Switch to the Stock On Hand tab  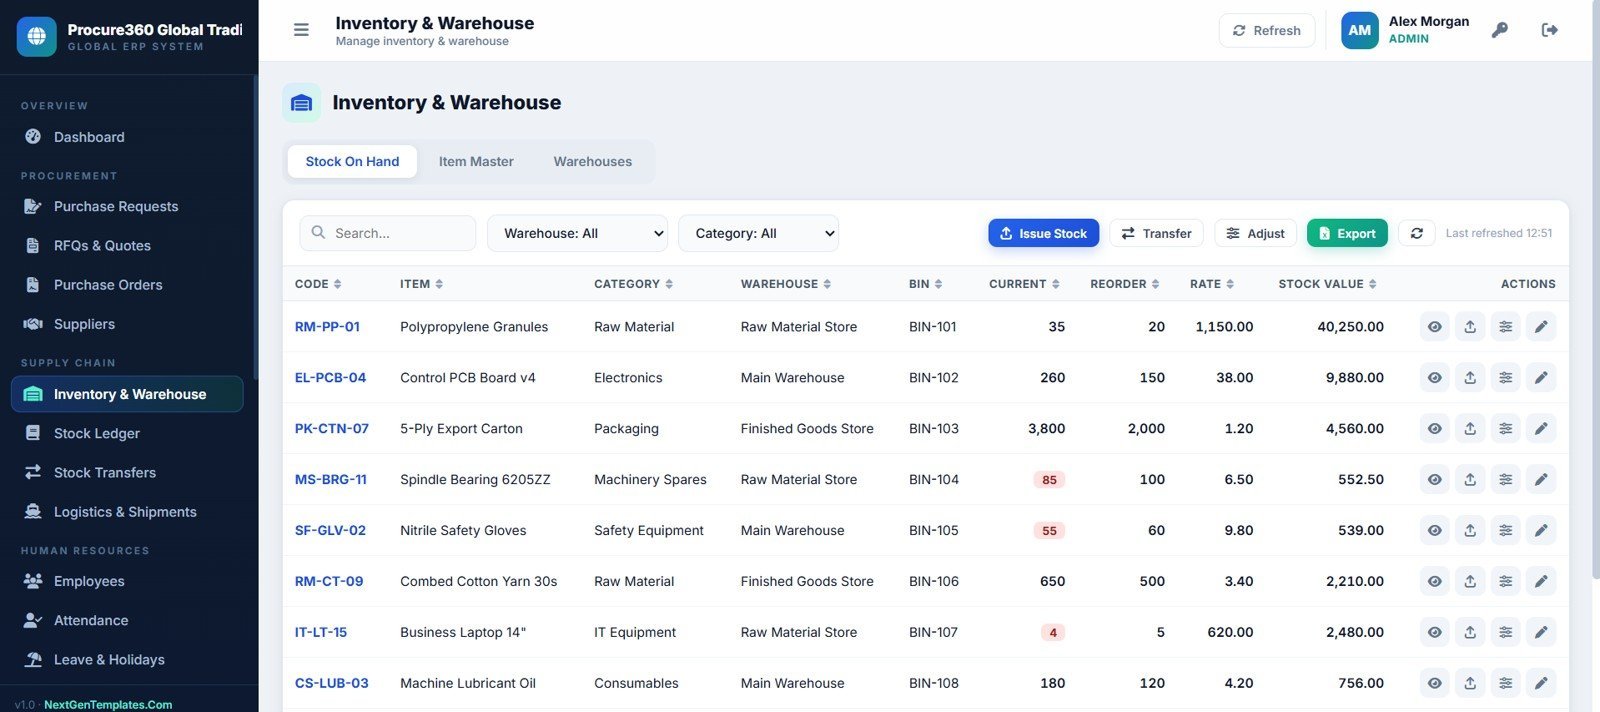[352, 161]
